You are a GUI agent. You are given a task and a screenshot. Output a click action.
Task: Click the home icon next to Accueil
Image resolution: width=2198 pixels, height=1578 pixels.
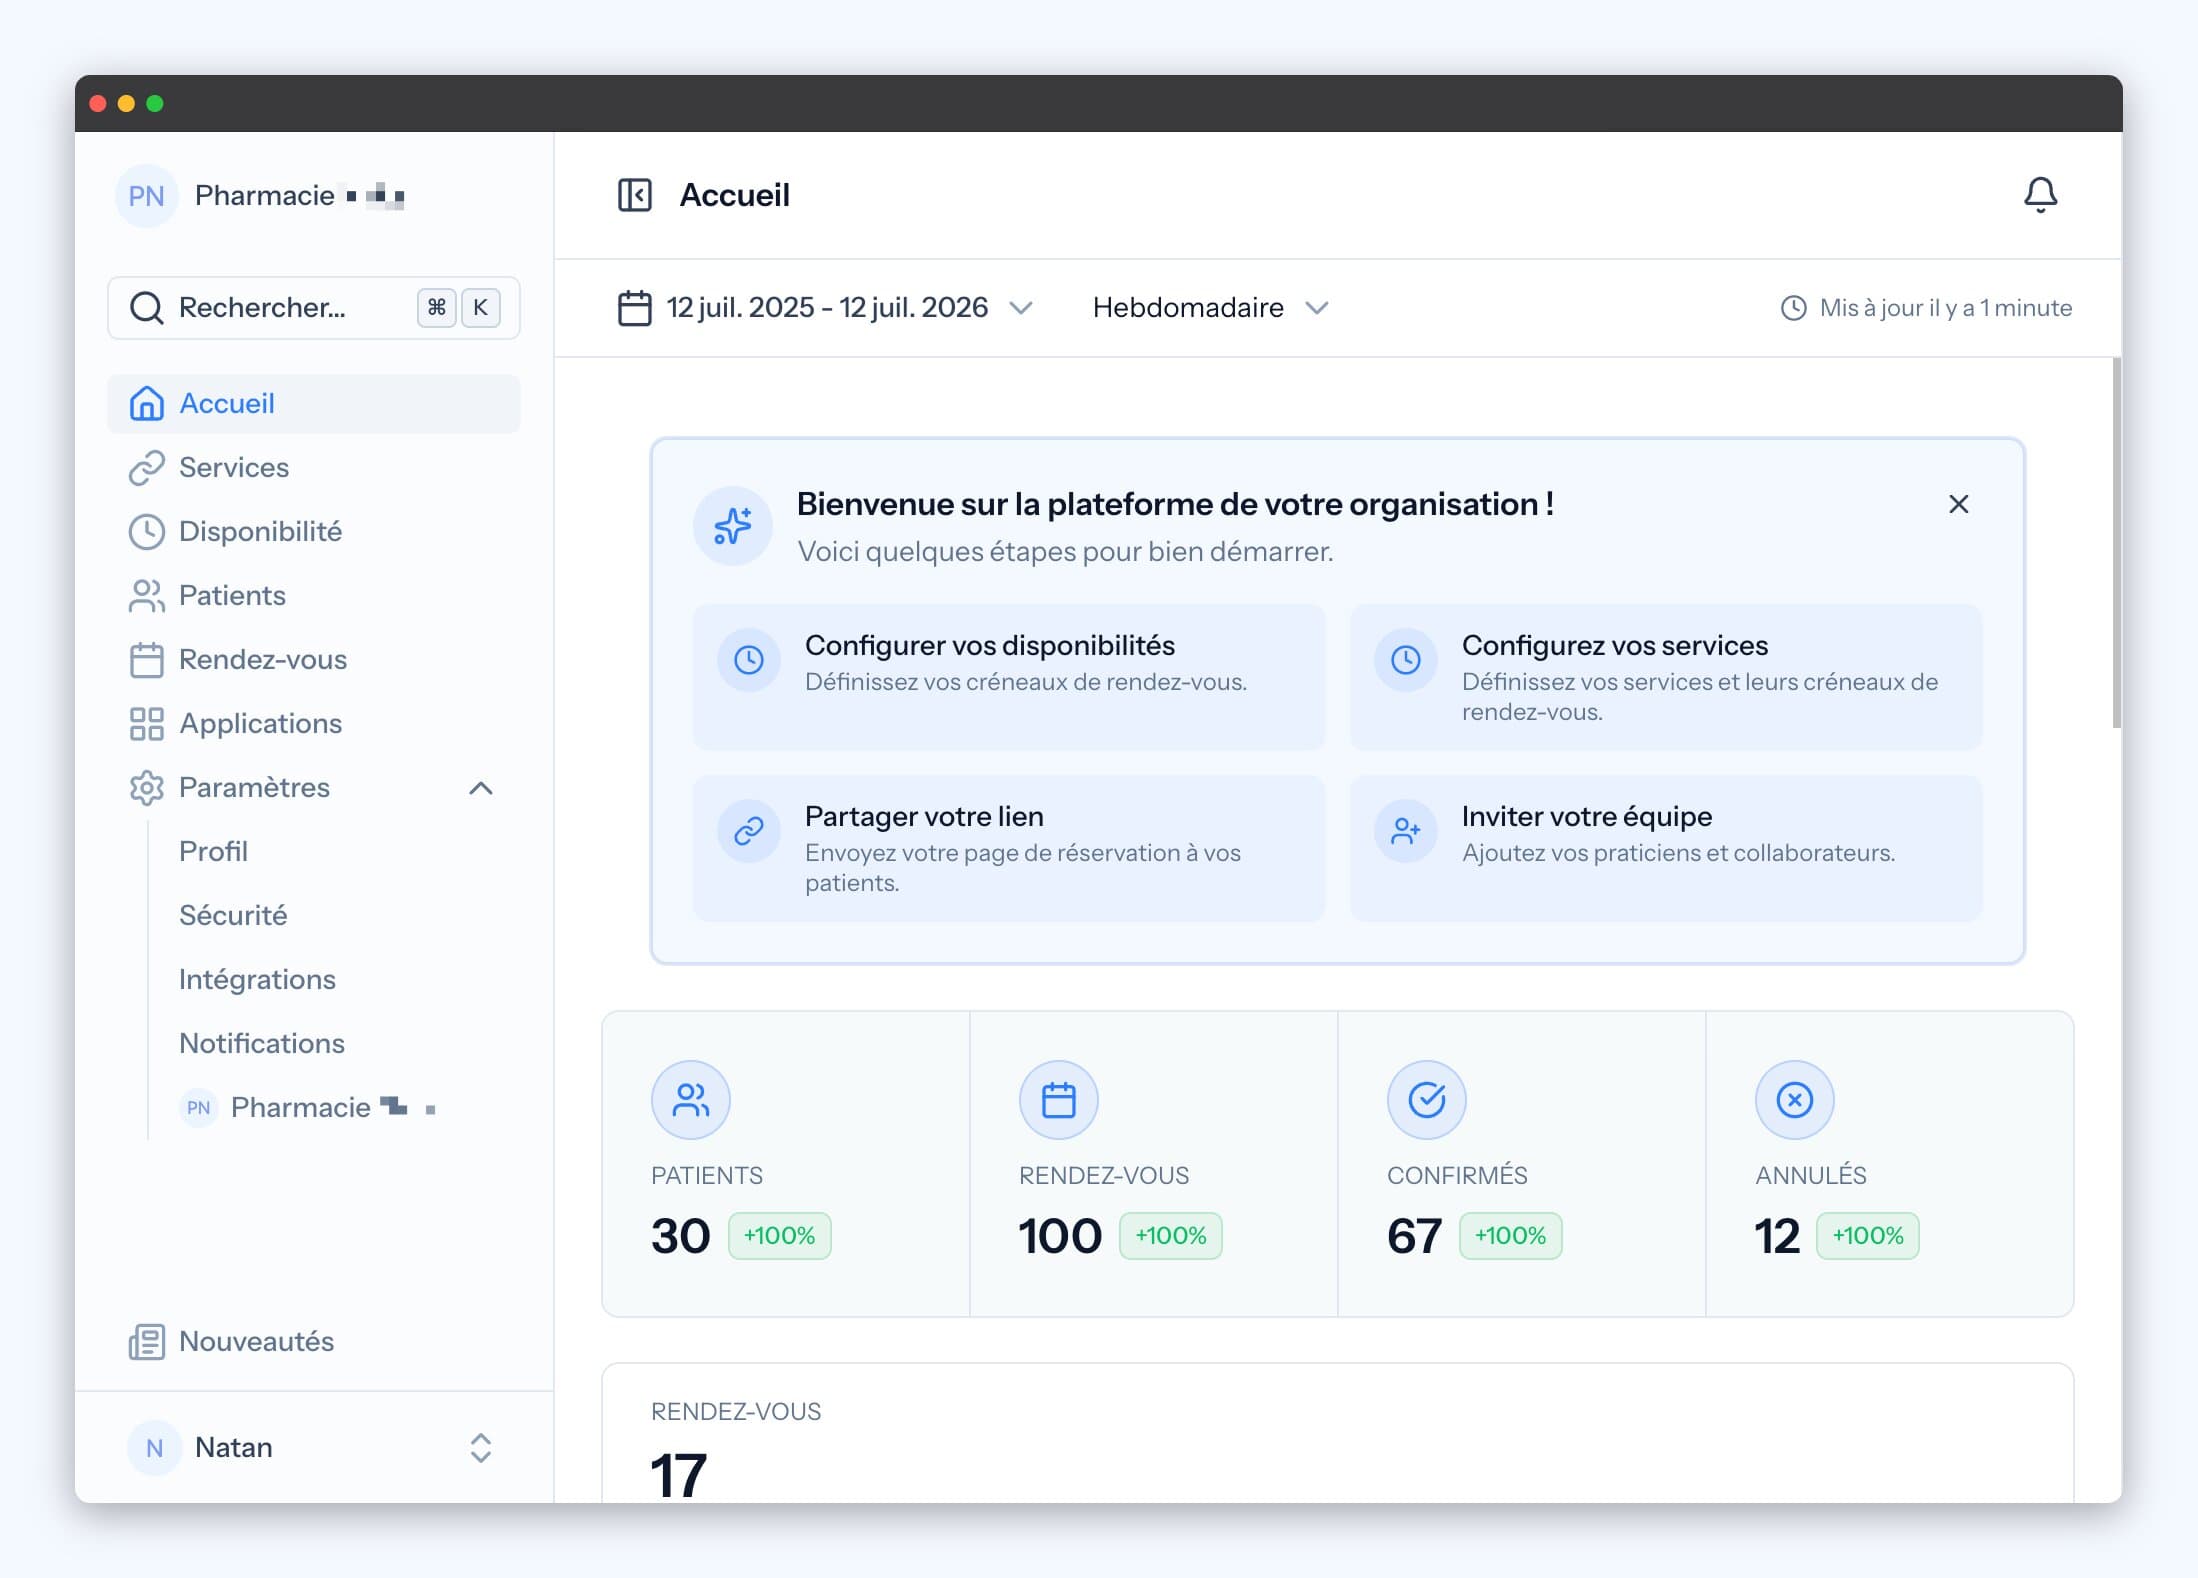point(146,403)
